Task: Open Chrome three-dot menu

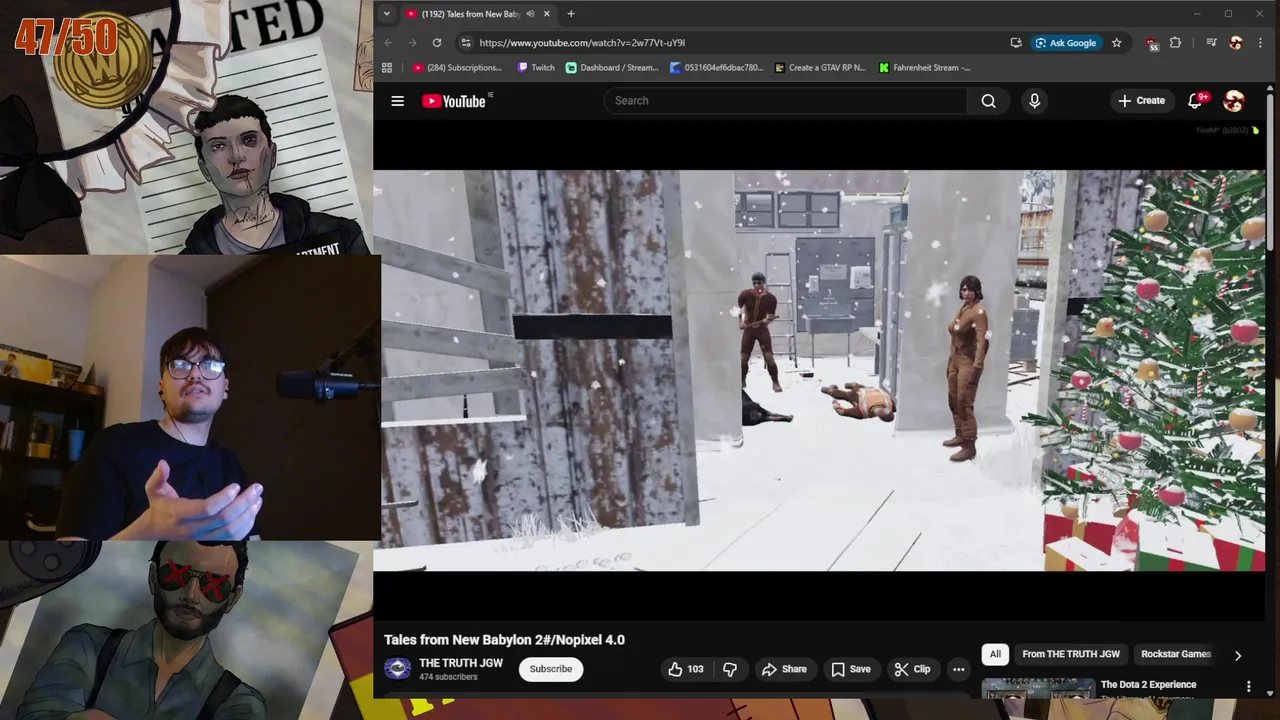Action: coord(1260,43)
